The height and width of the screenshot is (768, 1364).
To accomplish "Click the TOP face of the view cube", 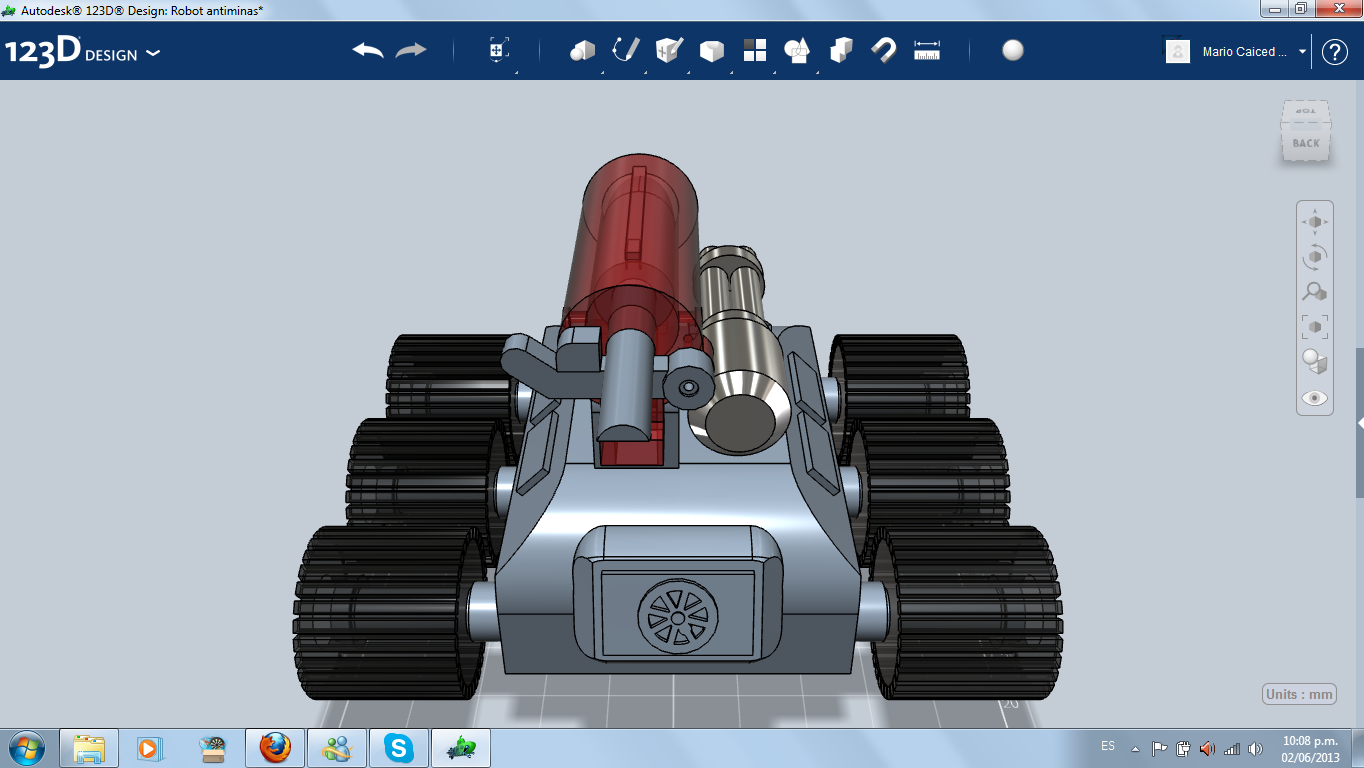I will tap(1306, 110).
